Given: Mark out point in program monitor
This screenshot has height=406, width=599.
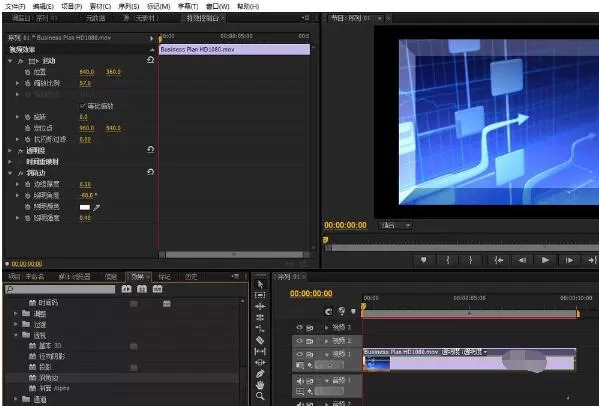Looking at the screenshot, I should (471, 260).
